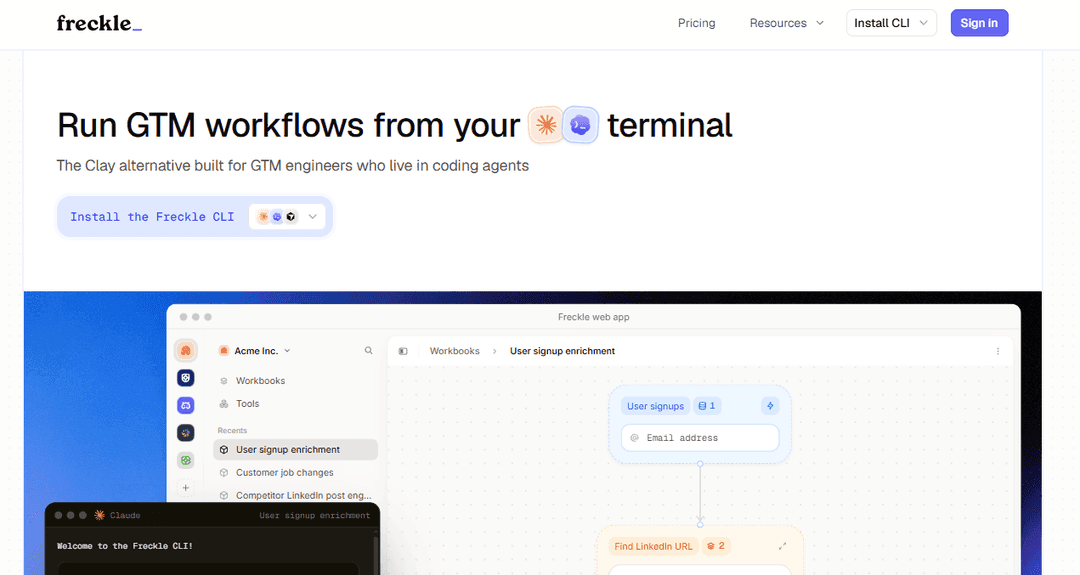Click the "Freckle web app" window title
The height and width of the screenshot is (575, 1080).
click(594, 317)
